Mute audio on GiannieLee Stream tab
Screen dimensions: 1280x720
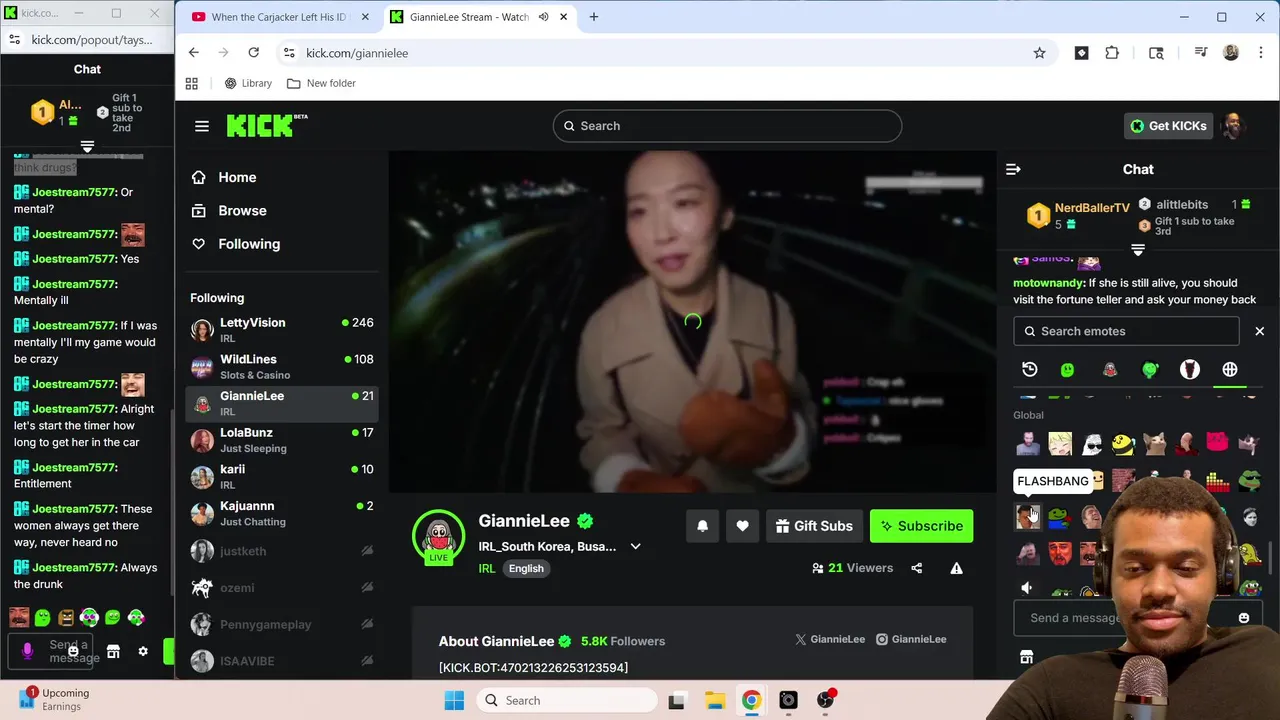pyautogui.click(x=543, y=17)
